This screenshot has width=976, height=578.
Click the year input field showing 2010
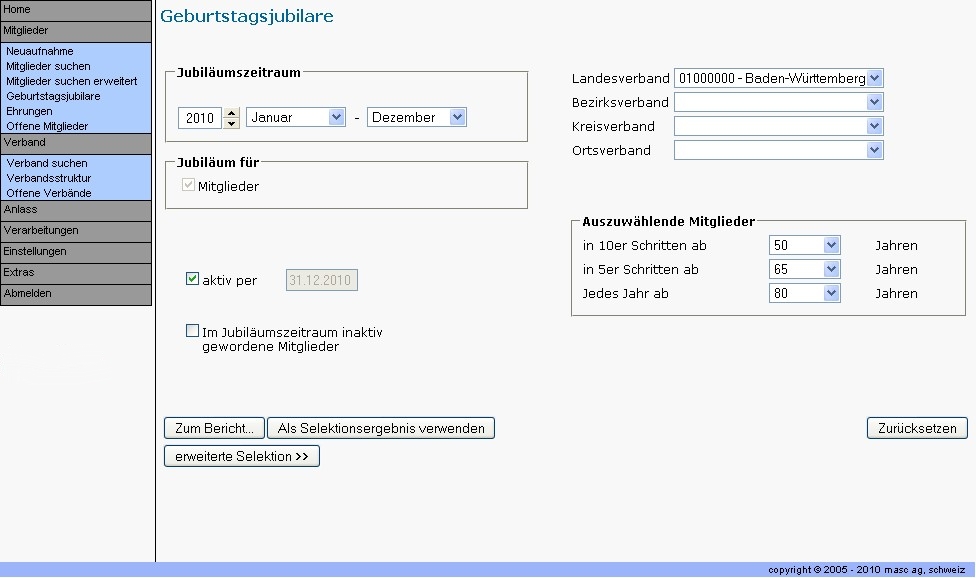[x=200, y=118]
